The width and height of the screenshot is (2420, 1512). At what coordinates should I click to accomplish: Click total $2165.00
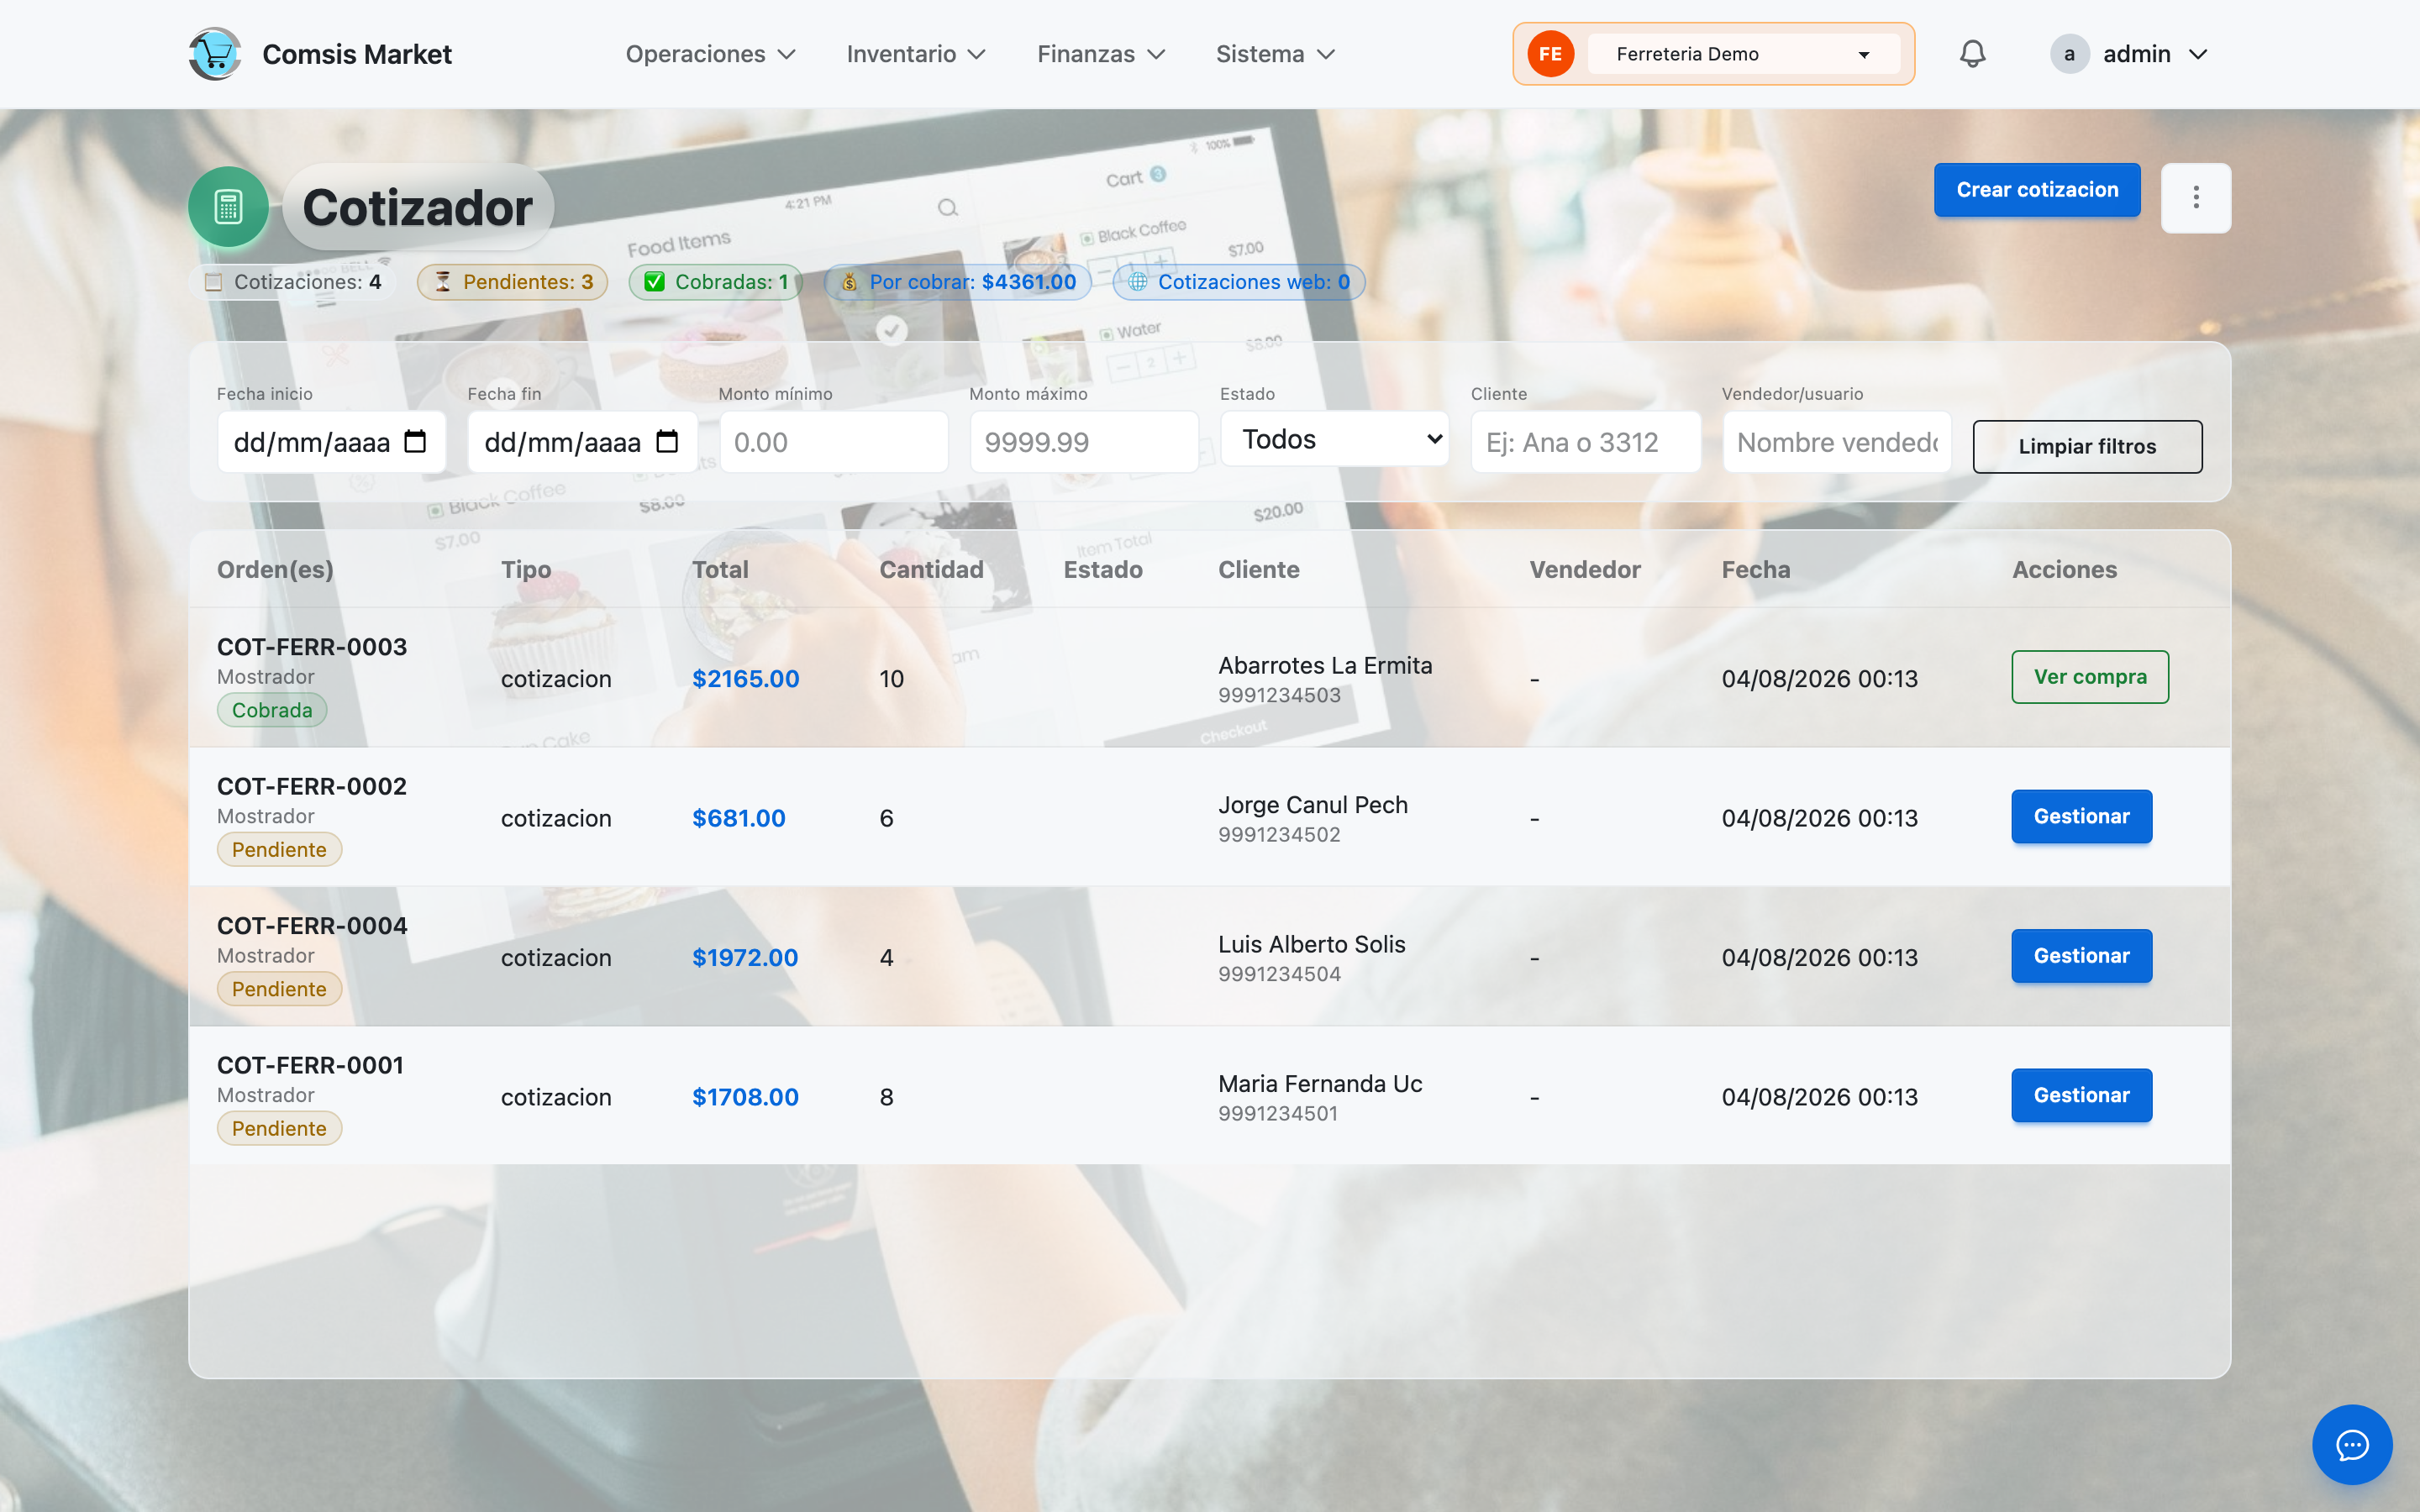point(746,679)
